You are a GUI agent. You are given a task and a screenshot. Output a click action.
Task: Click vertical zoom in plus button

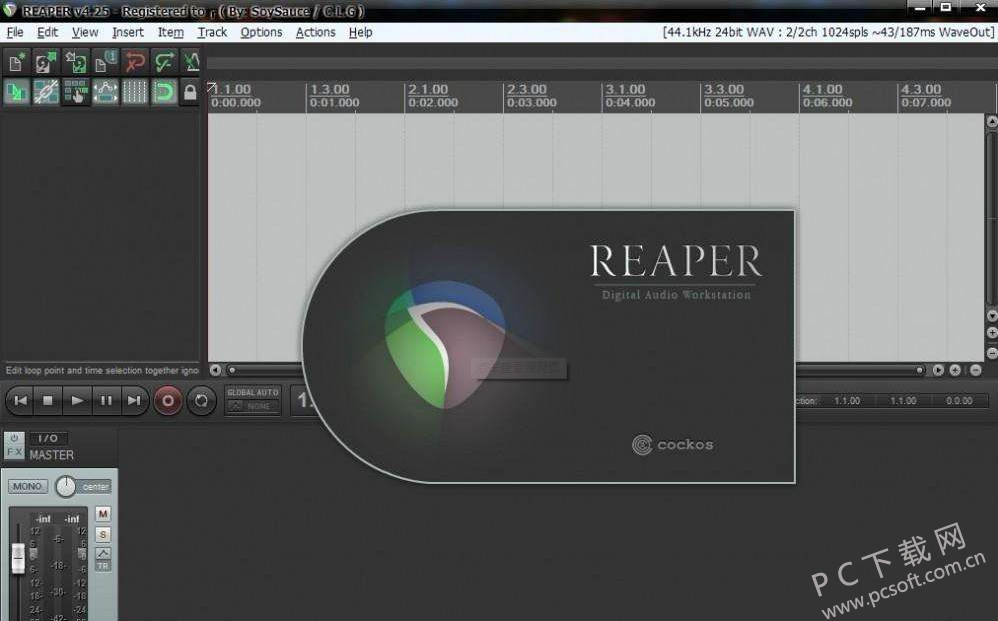click(992, 333)
